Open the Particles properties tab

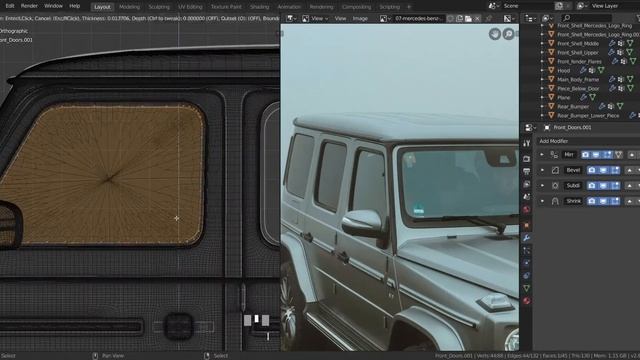[527, 250]
